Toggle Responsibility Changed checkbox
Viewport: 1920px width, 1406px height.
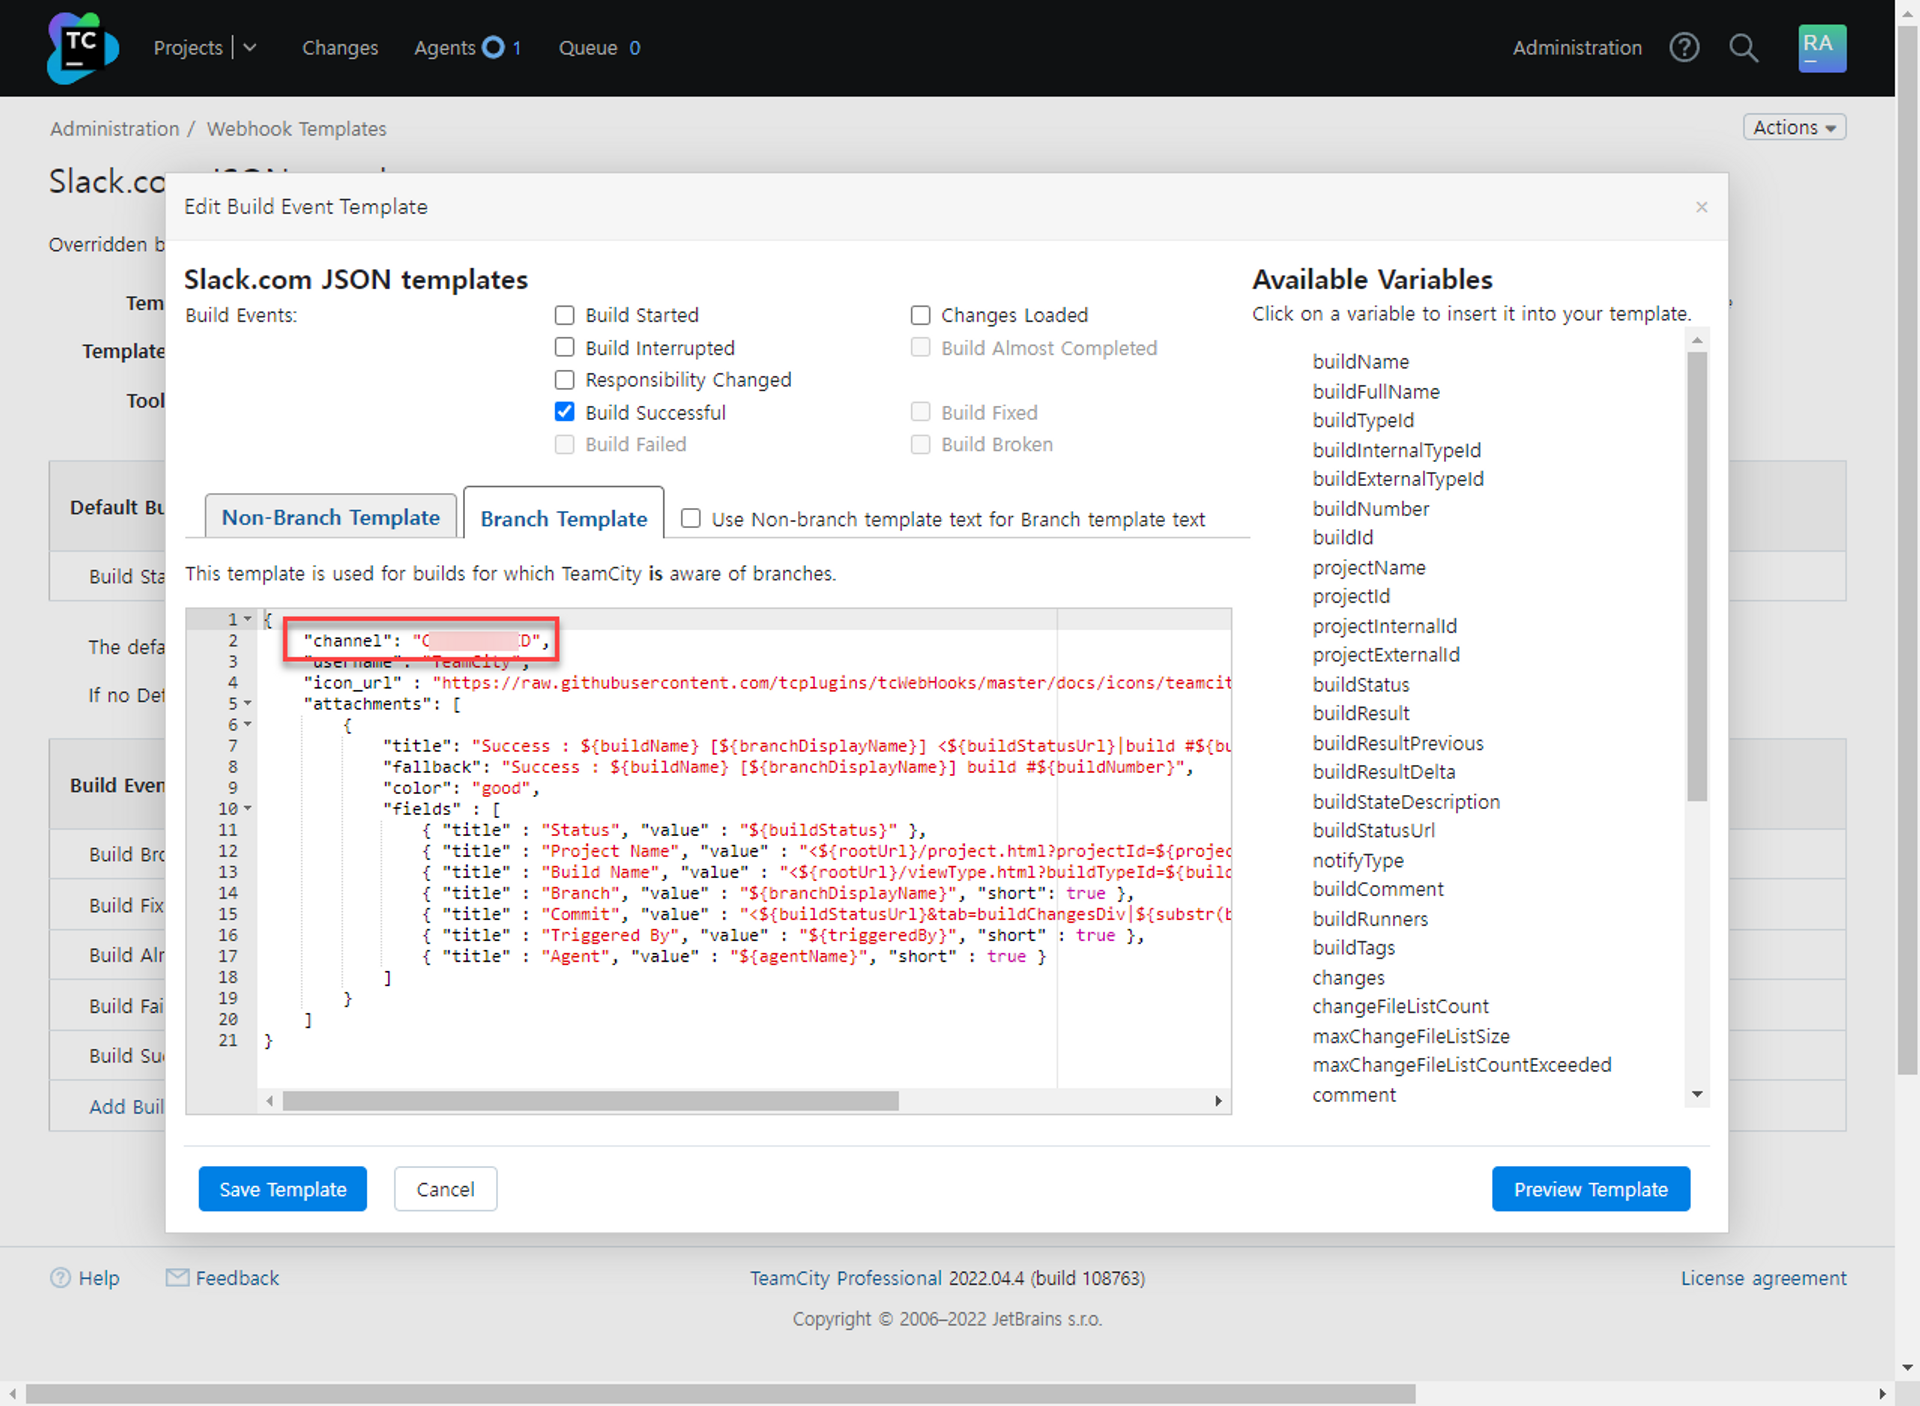[565, 380]
